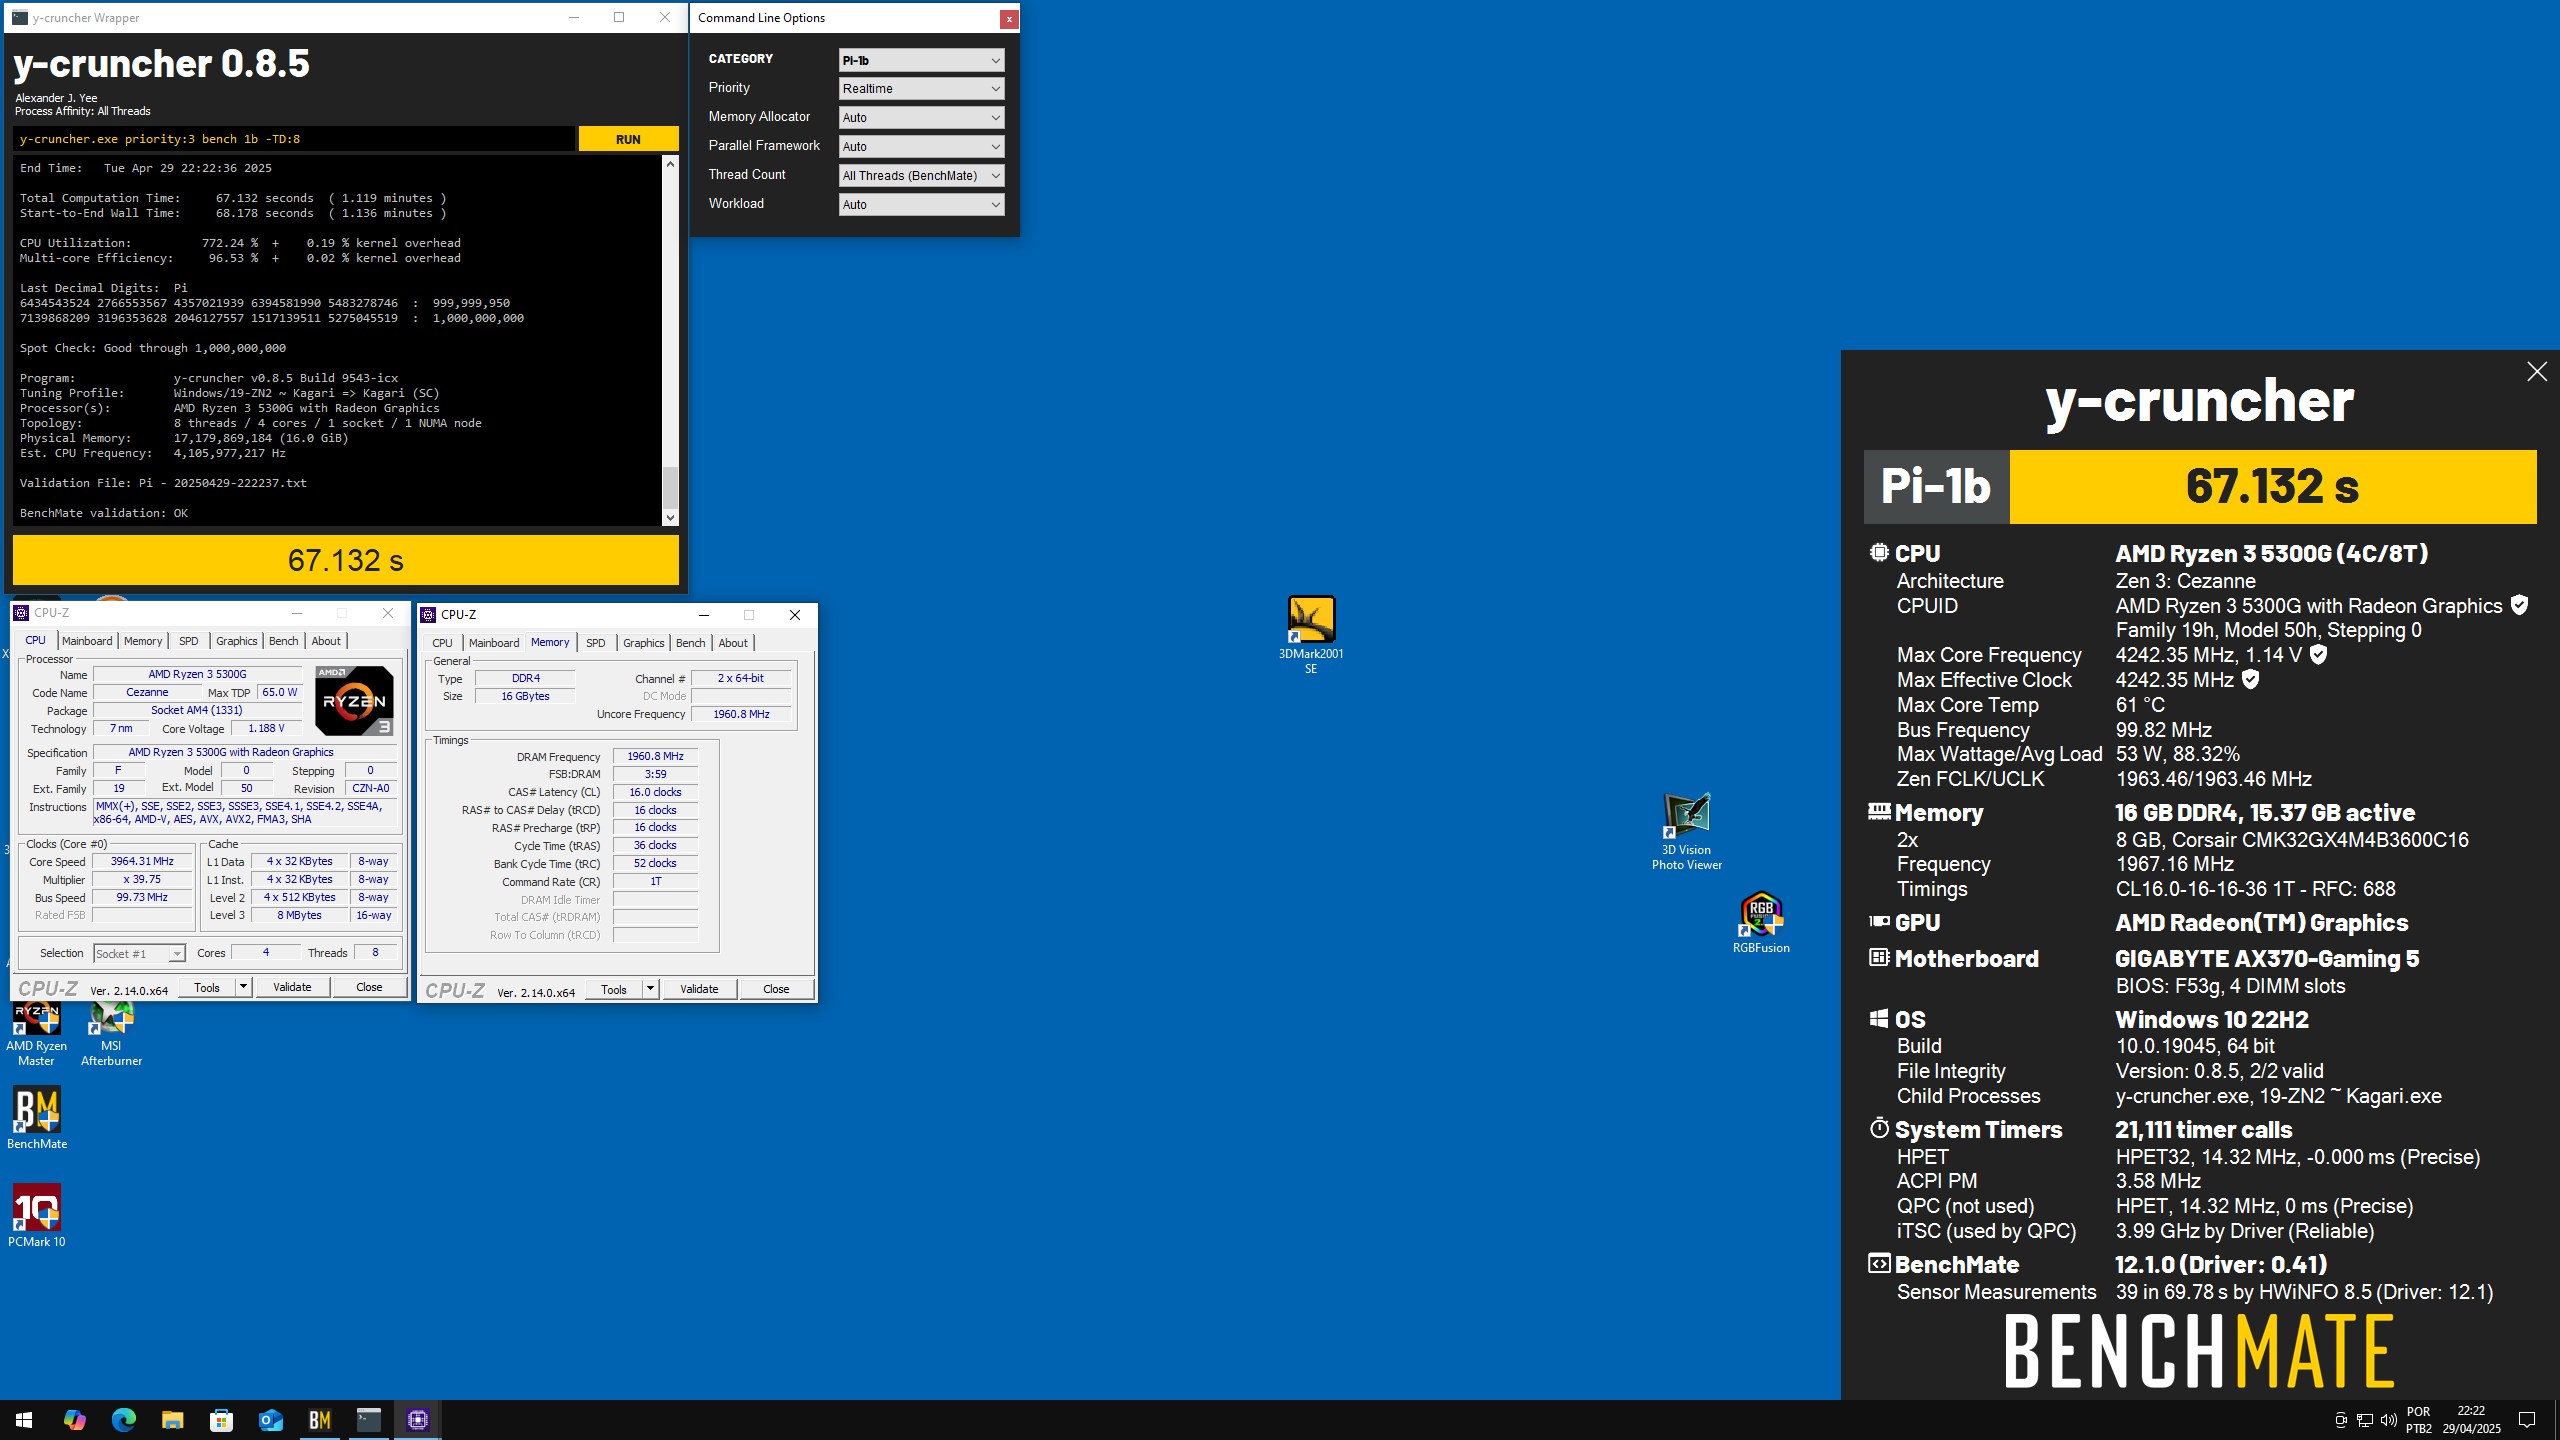Click the output scrollbar up arrow

(x=670, y=163)
